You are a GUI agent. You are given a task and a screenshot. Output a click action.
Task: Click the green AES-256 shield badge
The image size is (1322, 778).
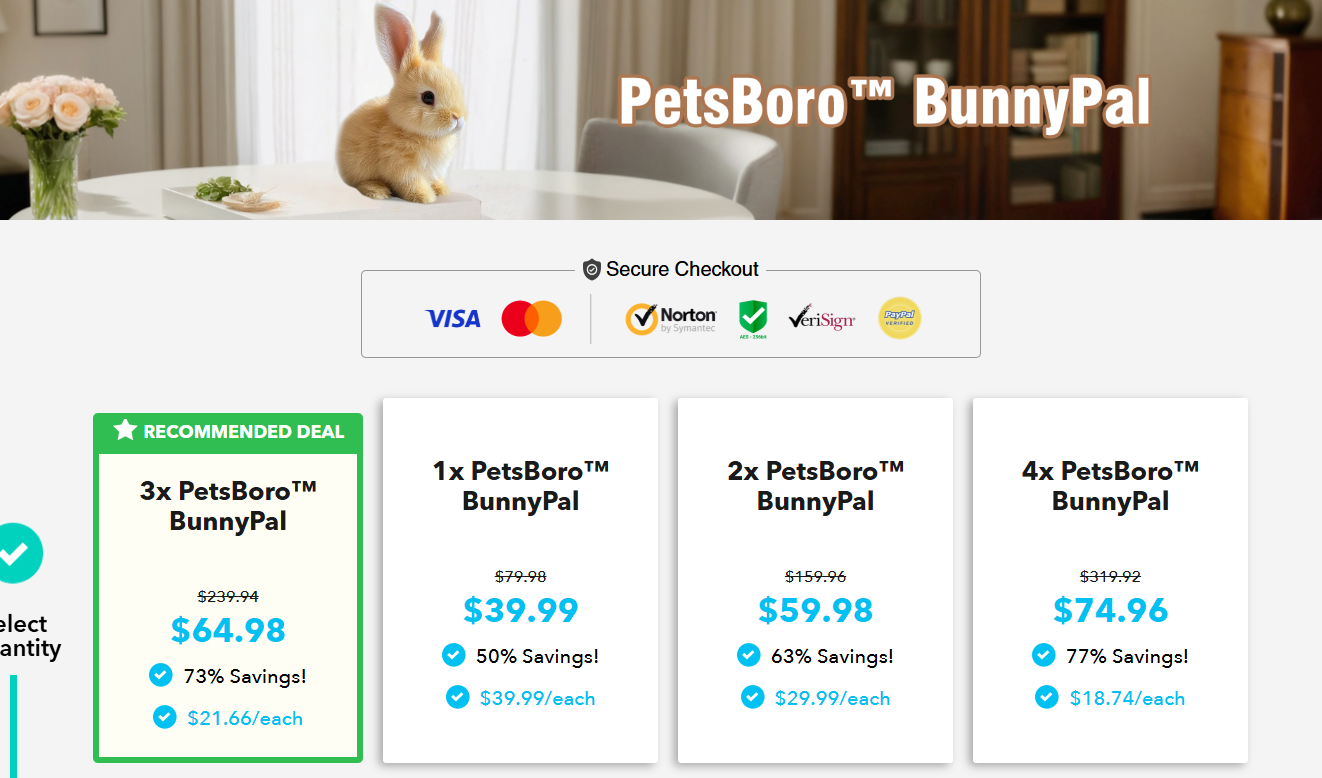(752, 318)
